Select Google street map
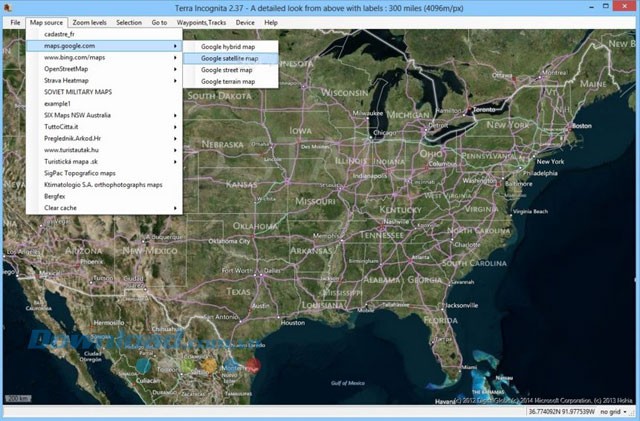 pos(227,70)
